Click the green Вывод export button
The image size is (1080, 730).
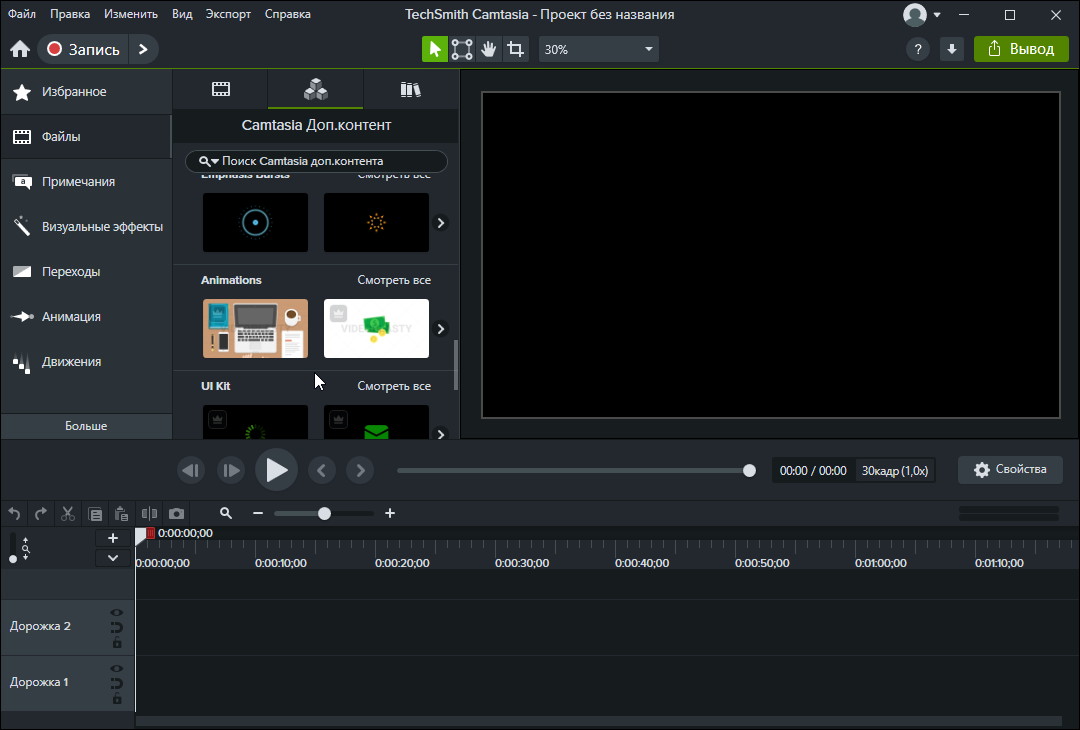point(1021,50)
